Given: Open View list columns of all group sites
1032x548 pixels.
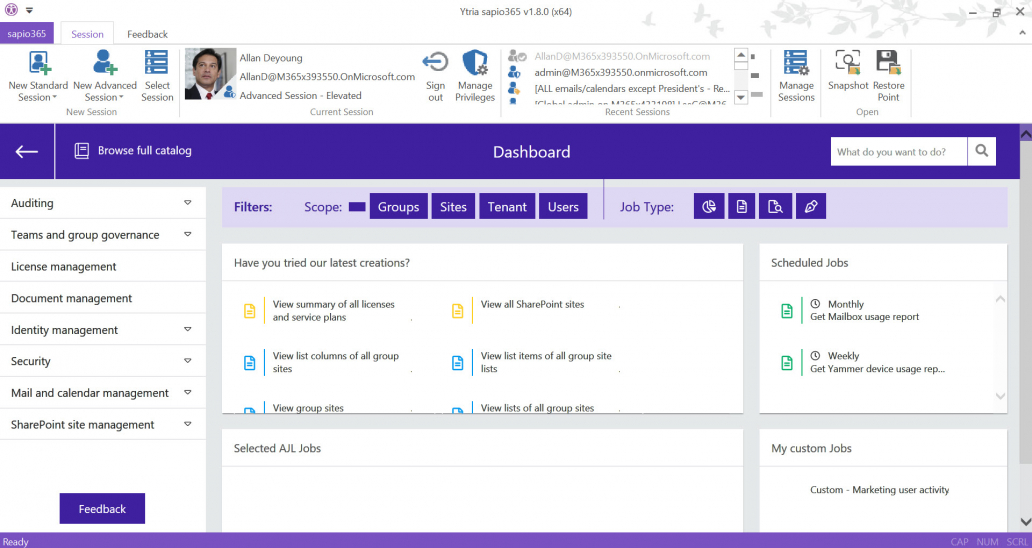Looking at the screenshot, I should 336,362.
